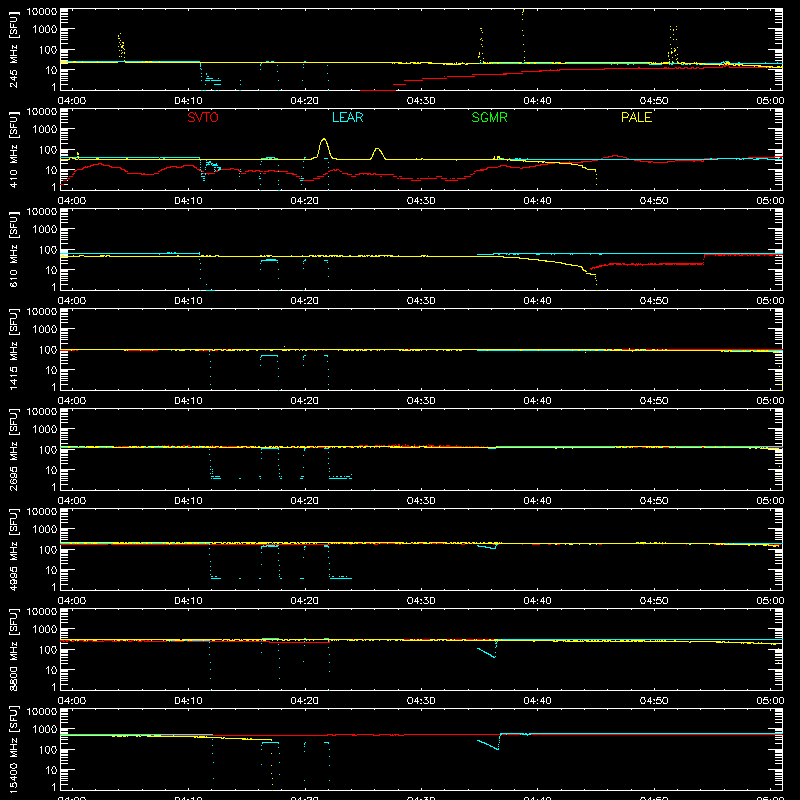
Task: Click the red SVTO station label
Action: 203,117
